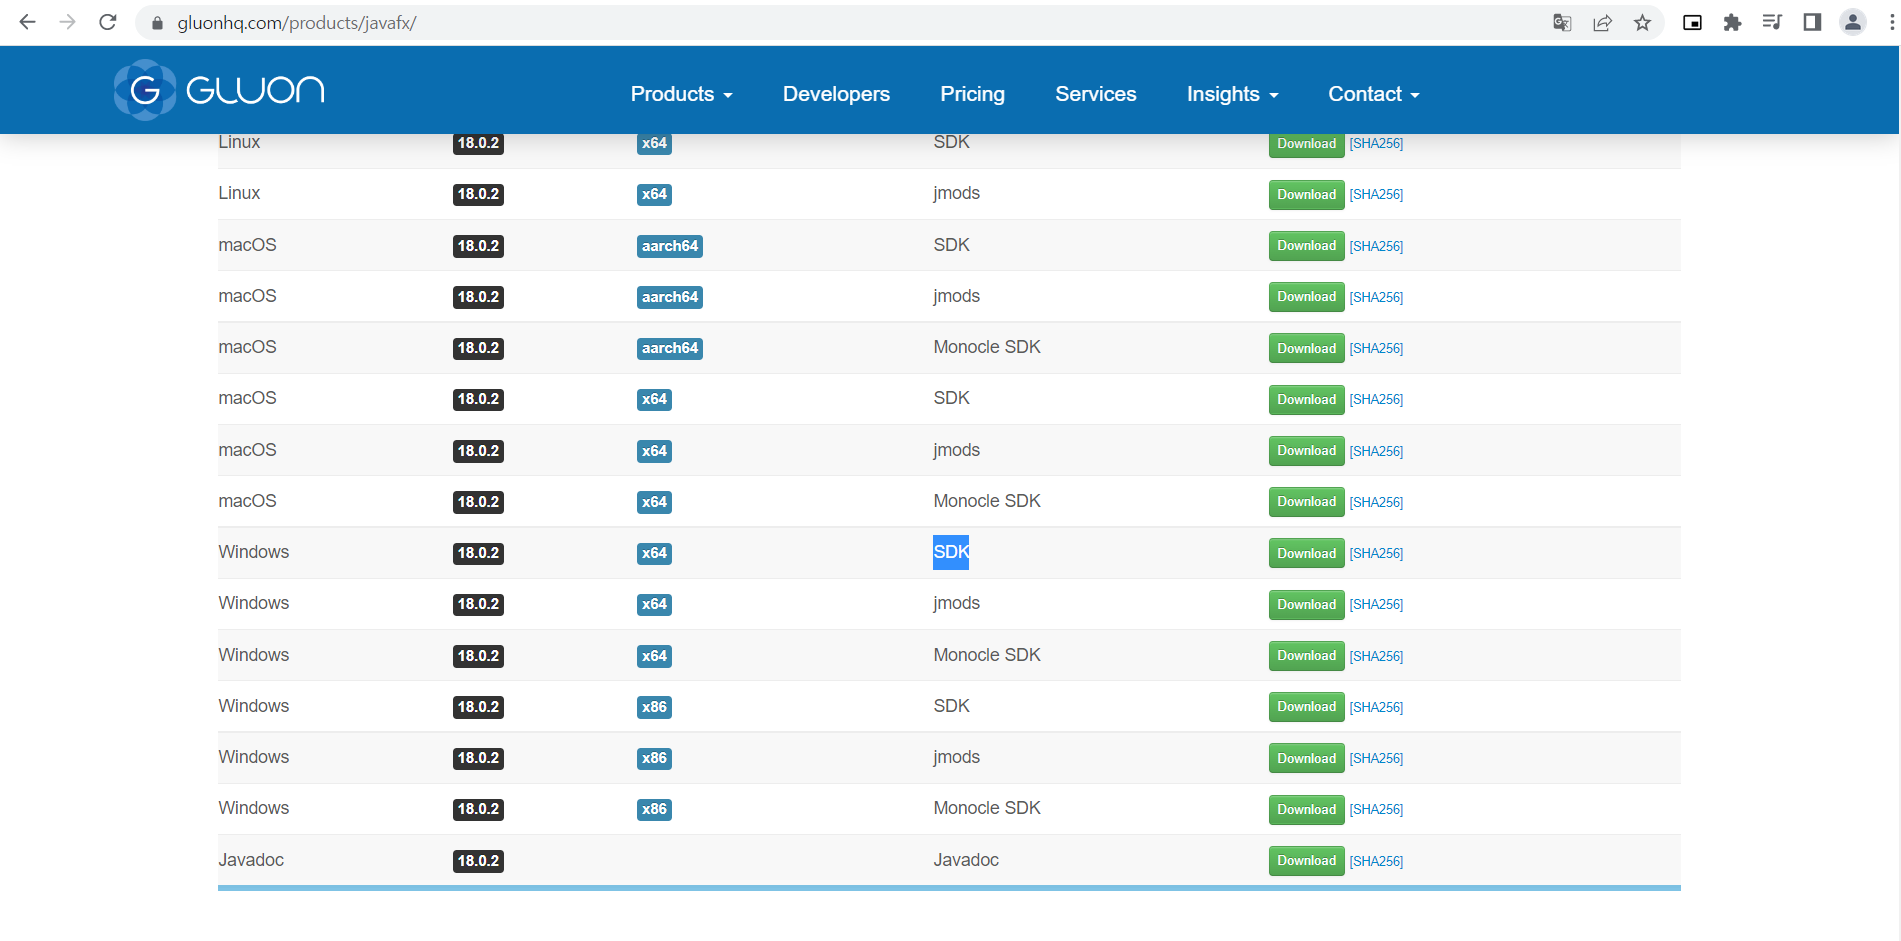Click Monocle SDK text in Windows x64 row
Image resolution: width=1901 pixels, height=941 pixels.
(x=987, y=655)
